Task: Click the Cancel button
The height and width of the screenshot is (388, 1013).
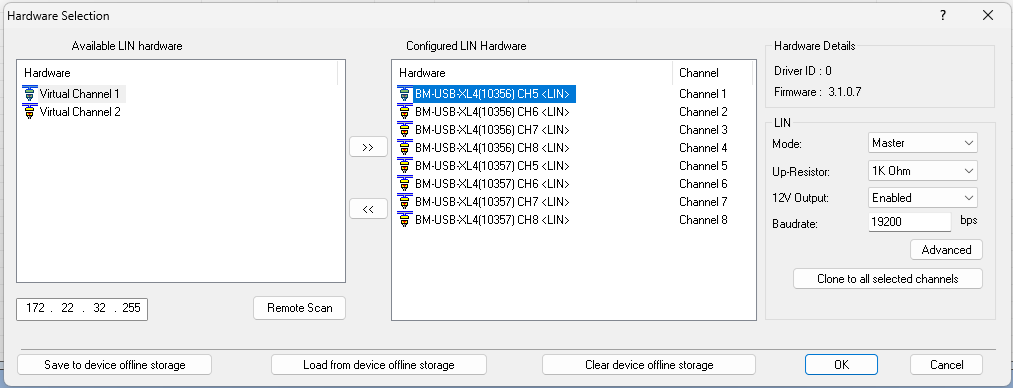Action: click(x=946, y=365)
